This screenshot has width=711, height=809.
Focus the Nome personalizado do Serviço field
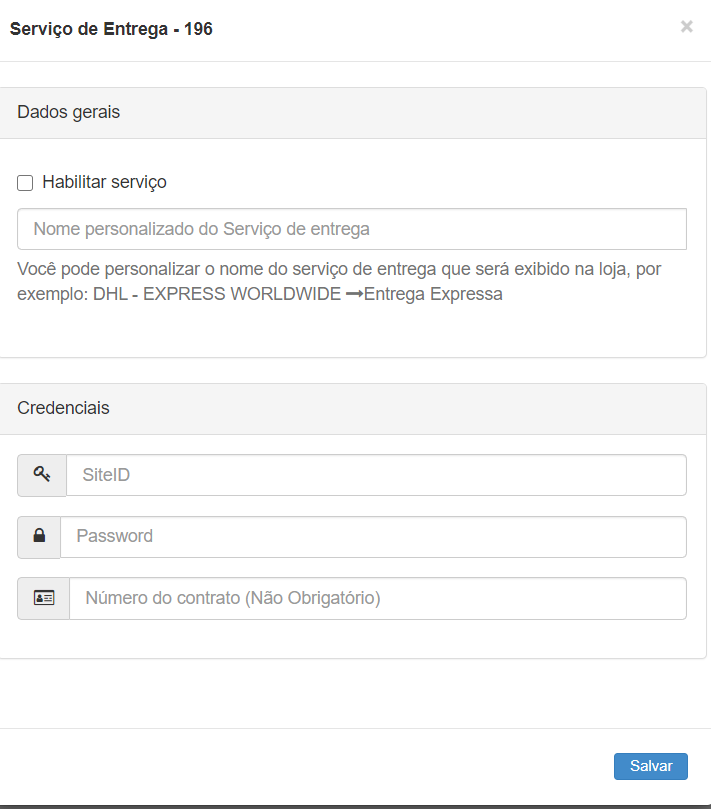(x=351, y=229)
